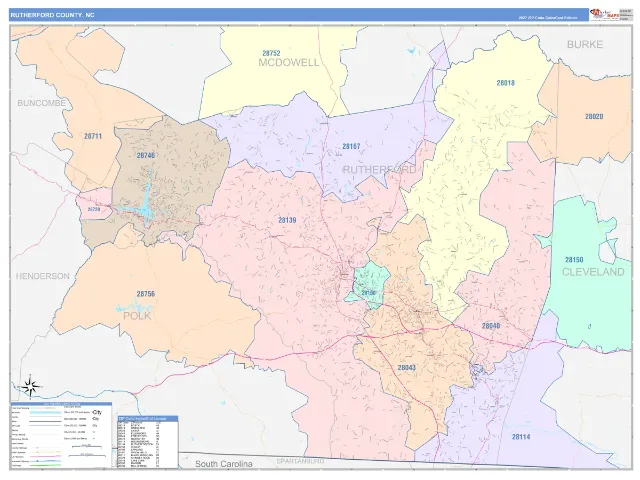Select ZIP code label 28114
Viewport: 640px width, 480px height.
[x=521, y=437]
